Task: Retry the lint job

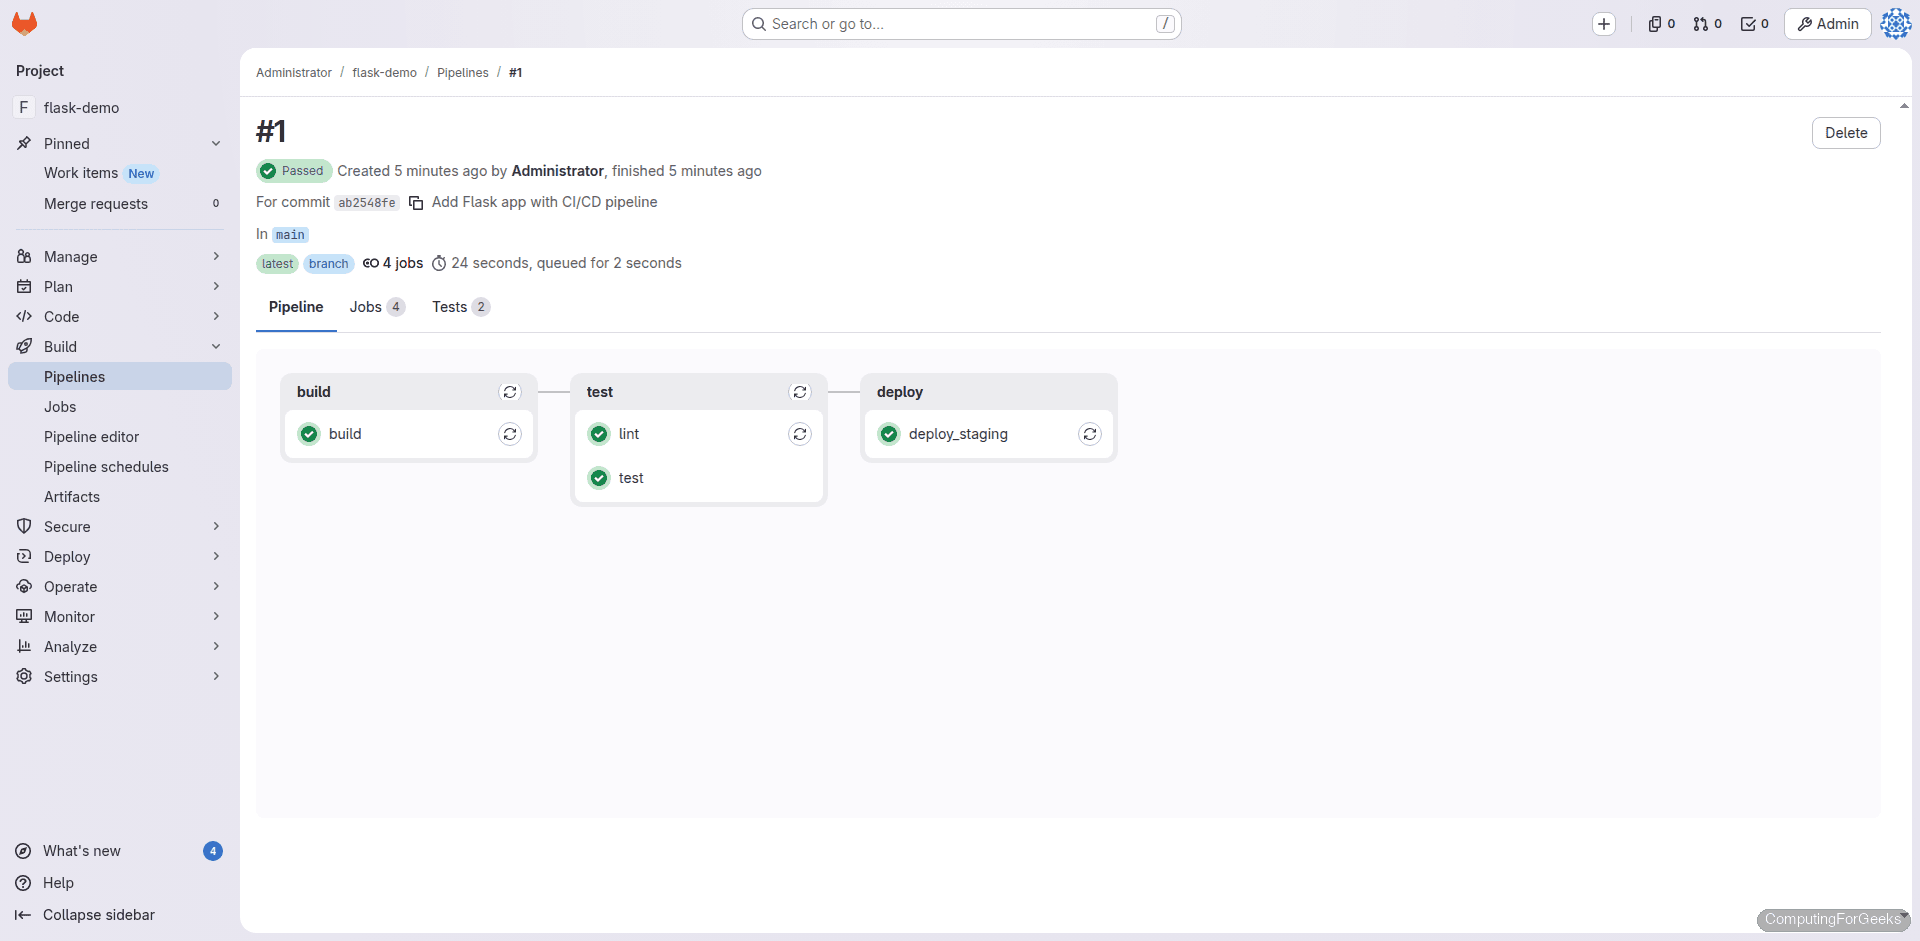Action: pos(800,434)
